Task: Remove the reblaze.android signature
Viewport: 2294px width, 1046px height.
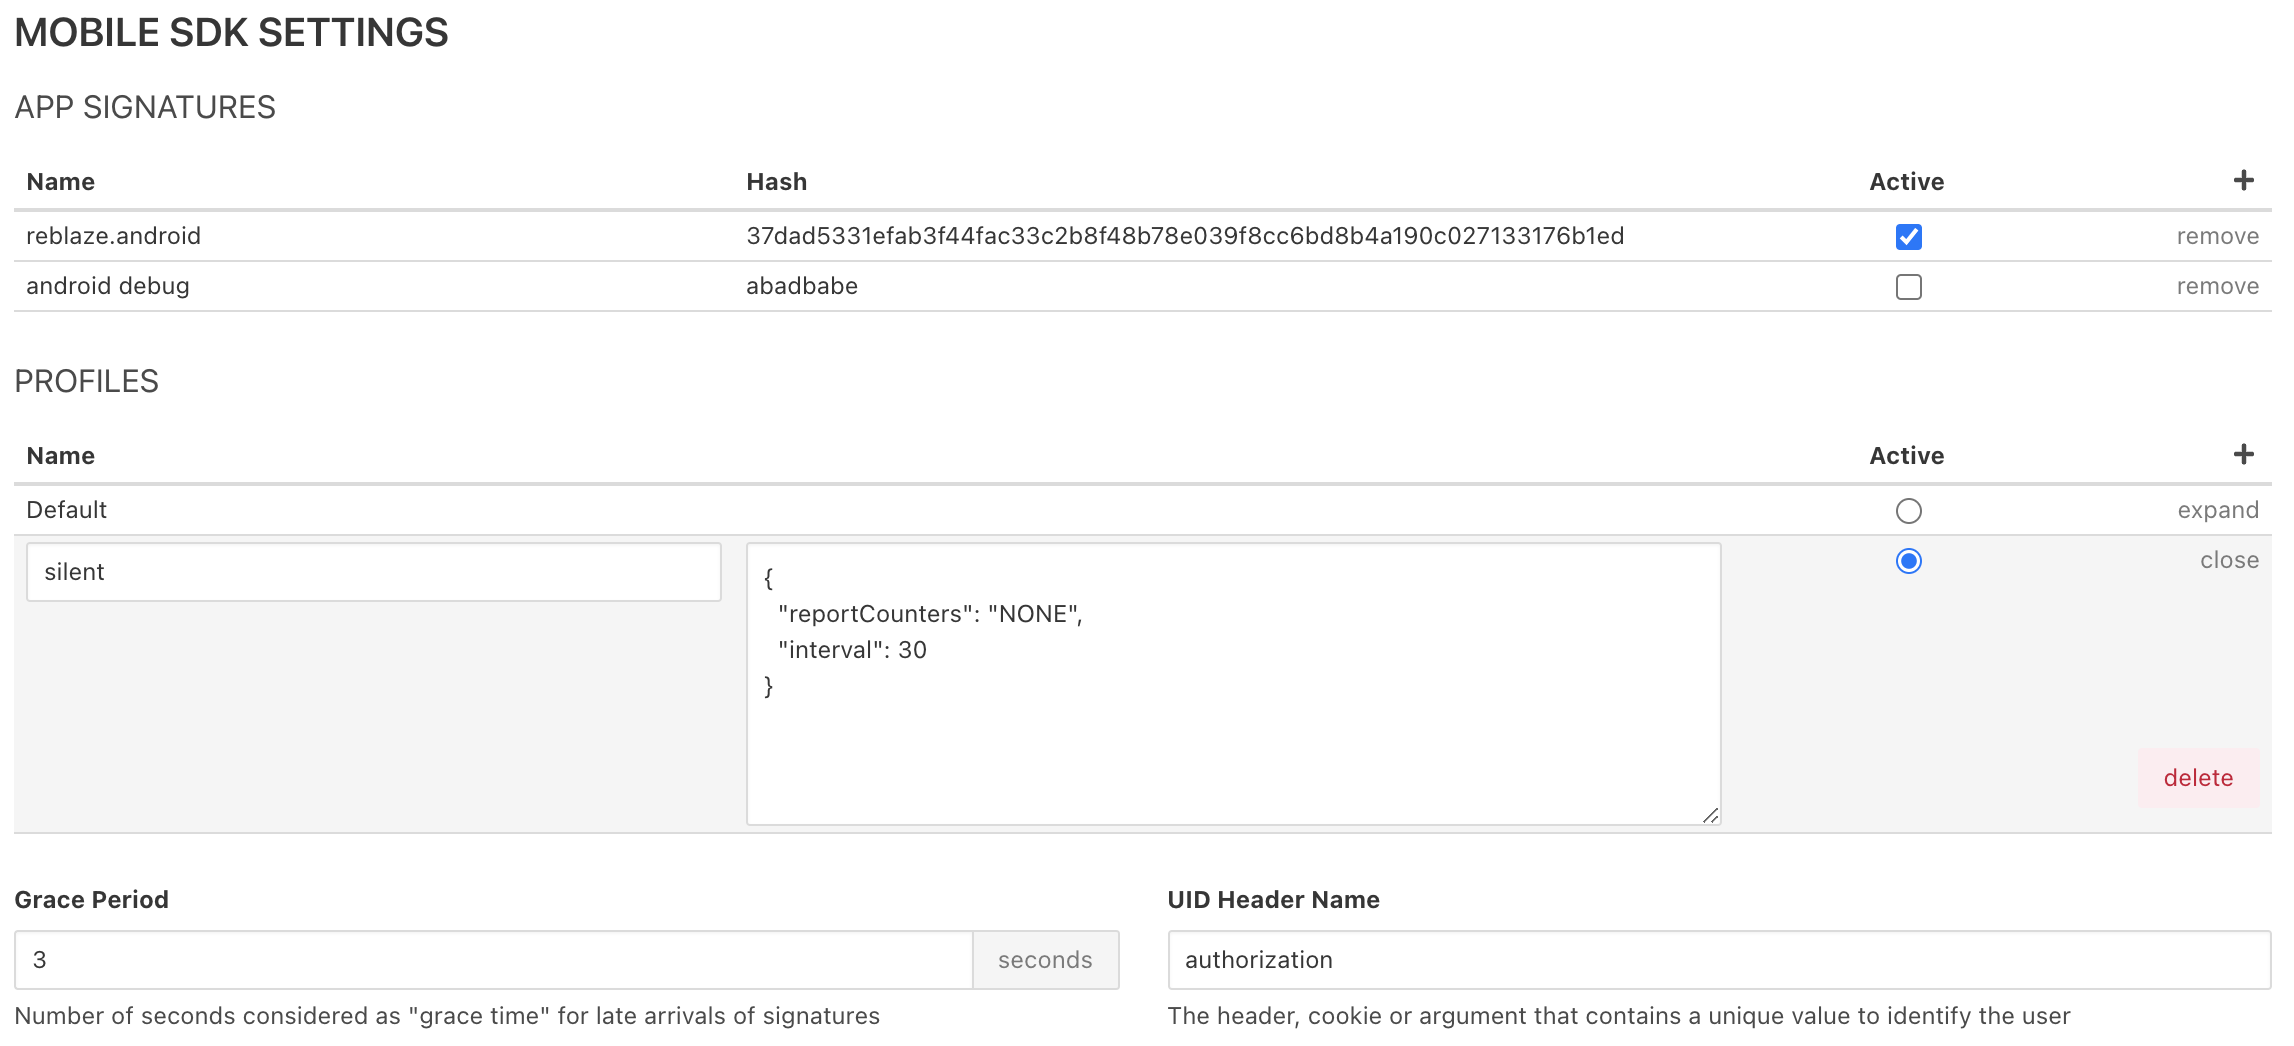Action: pos(2217,236)
